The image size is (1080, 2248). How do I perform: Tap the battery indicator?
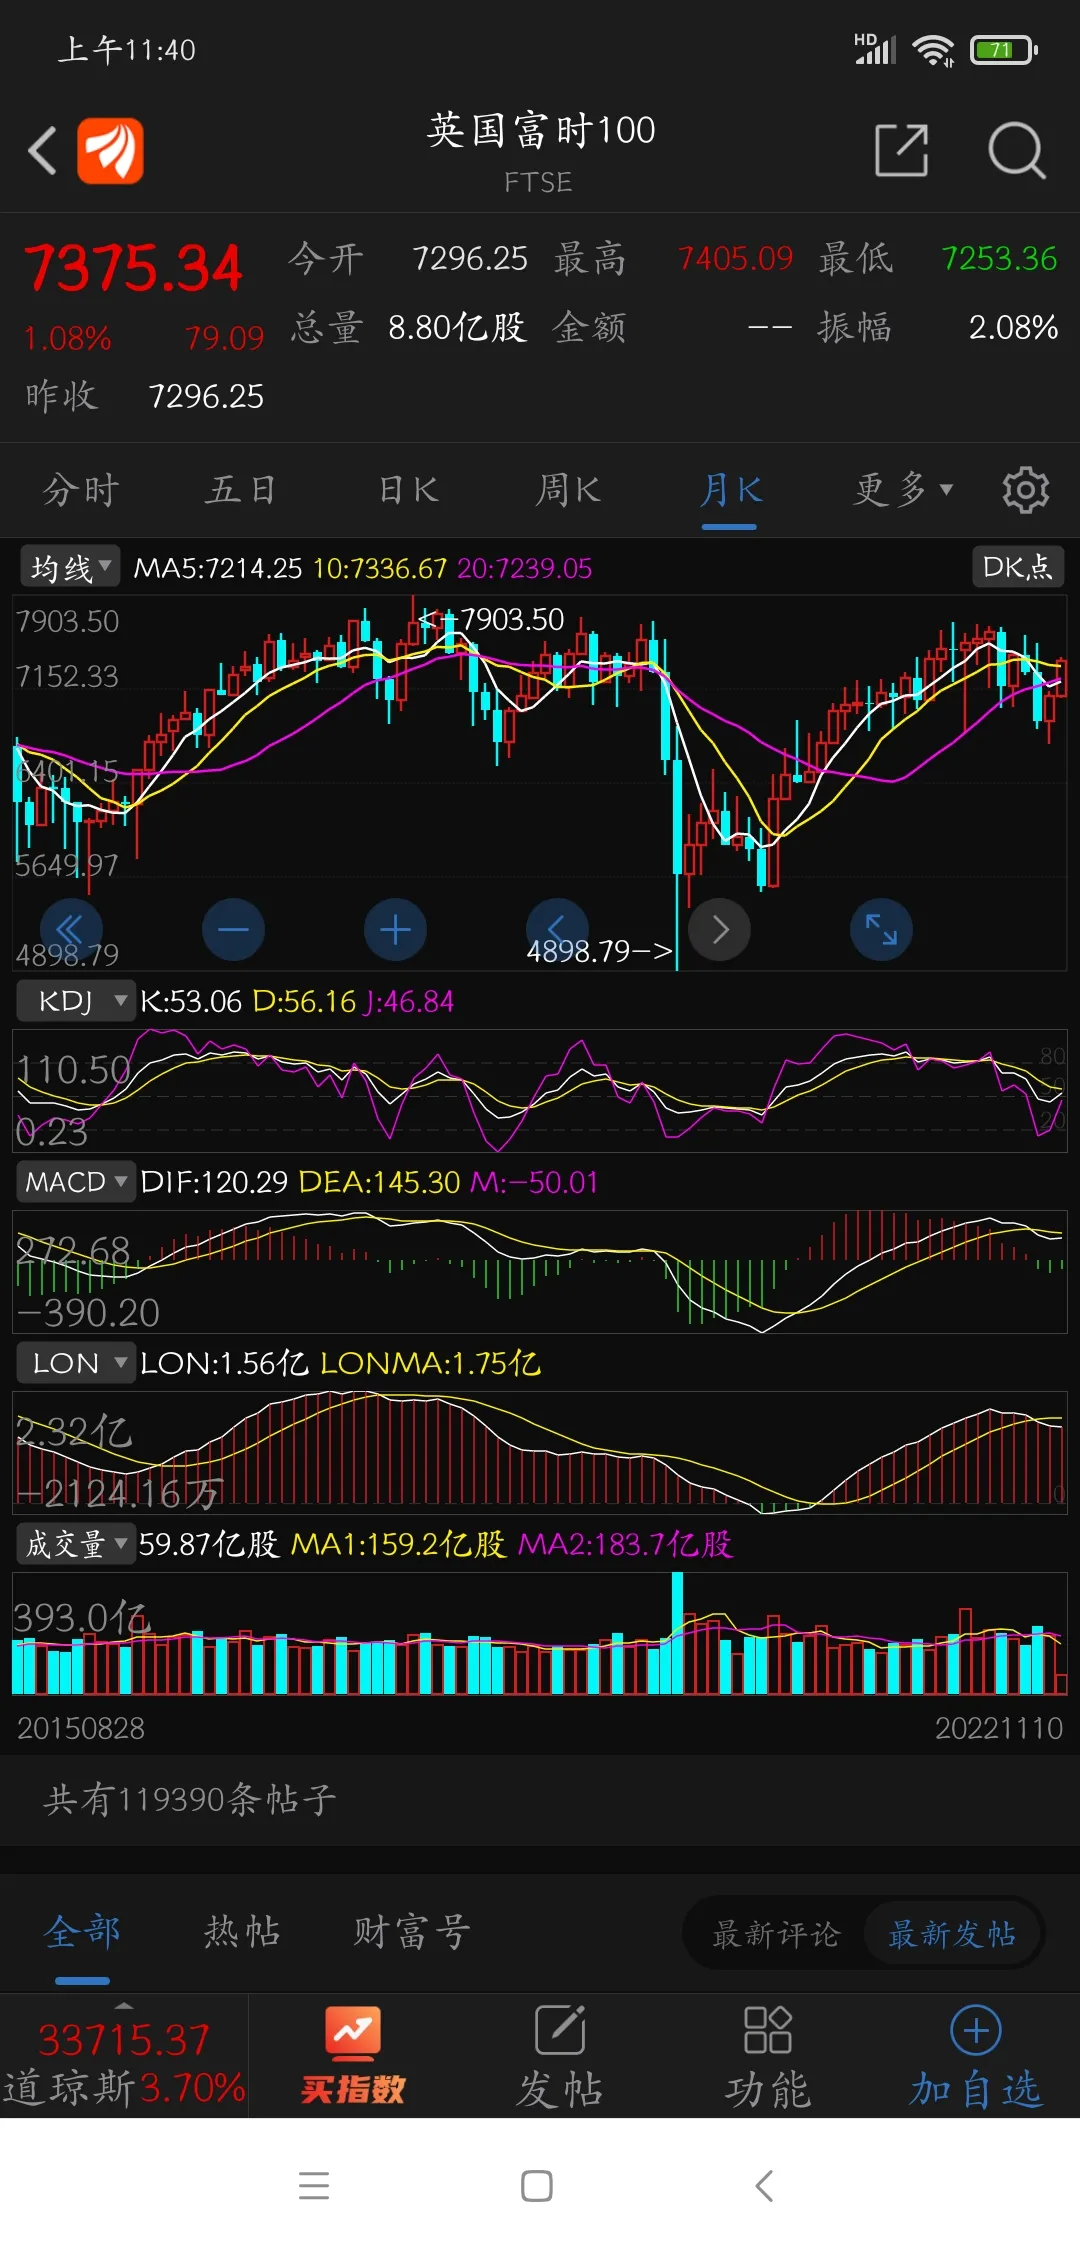pyautogui.click(x=1004, y=49)
